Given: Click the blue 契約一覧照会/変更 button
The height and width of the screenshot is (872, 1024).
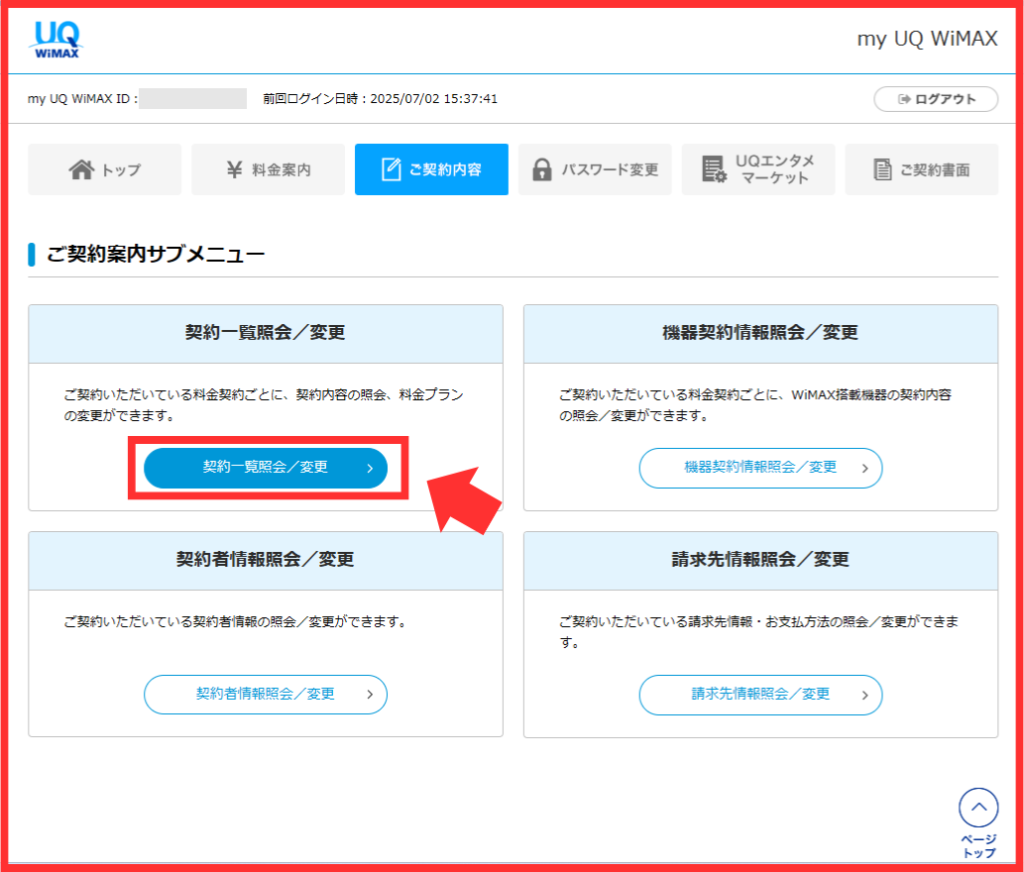Looking at the screenshot, I should pyautogui.click(x=265, y=468).
